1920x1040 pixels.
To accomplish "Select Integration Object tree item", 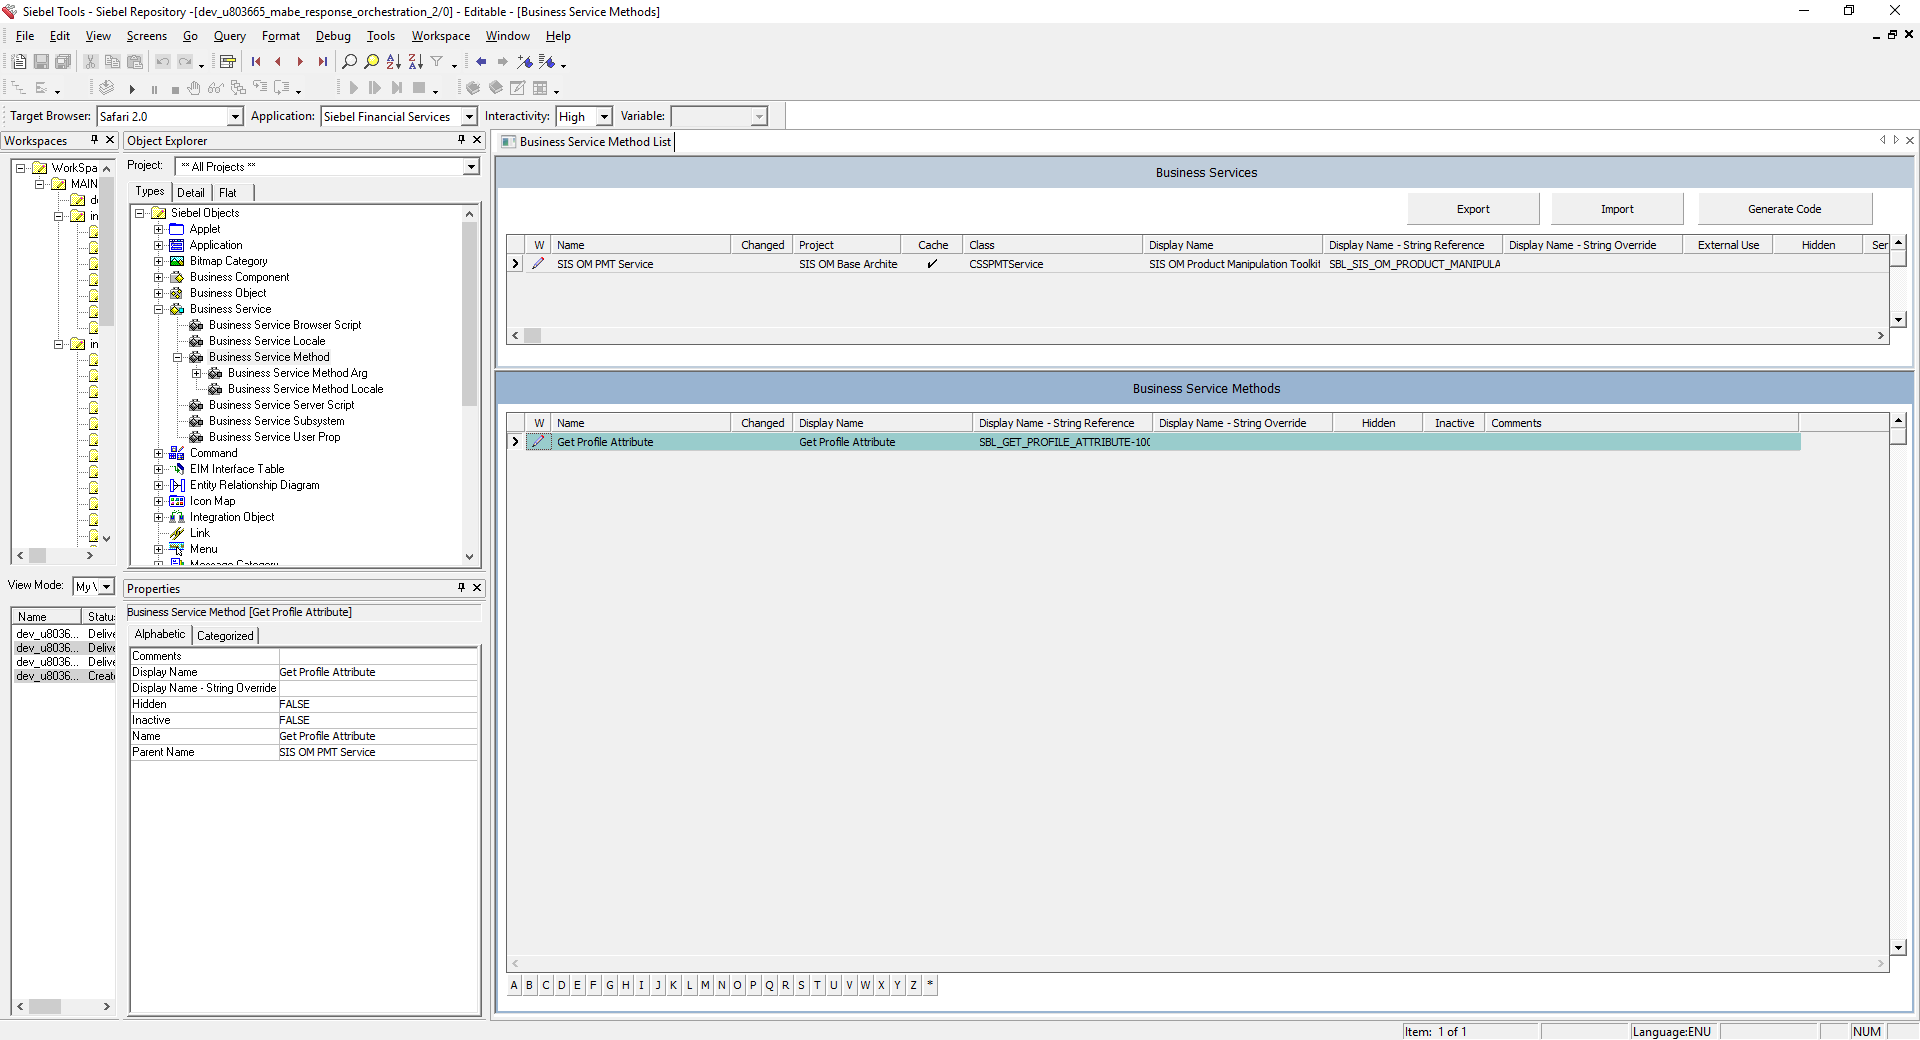I will [x=232, y=517].
